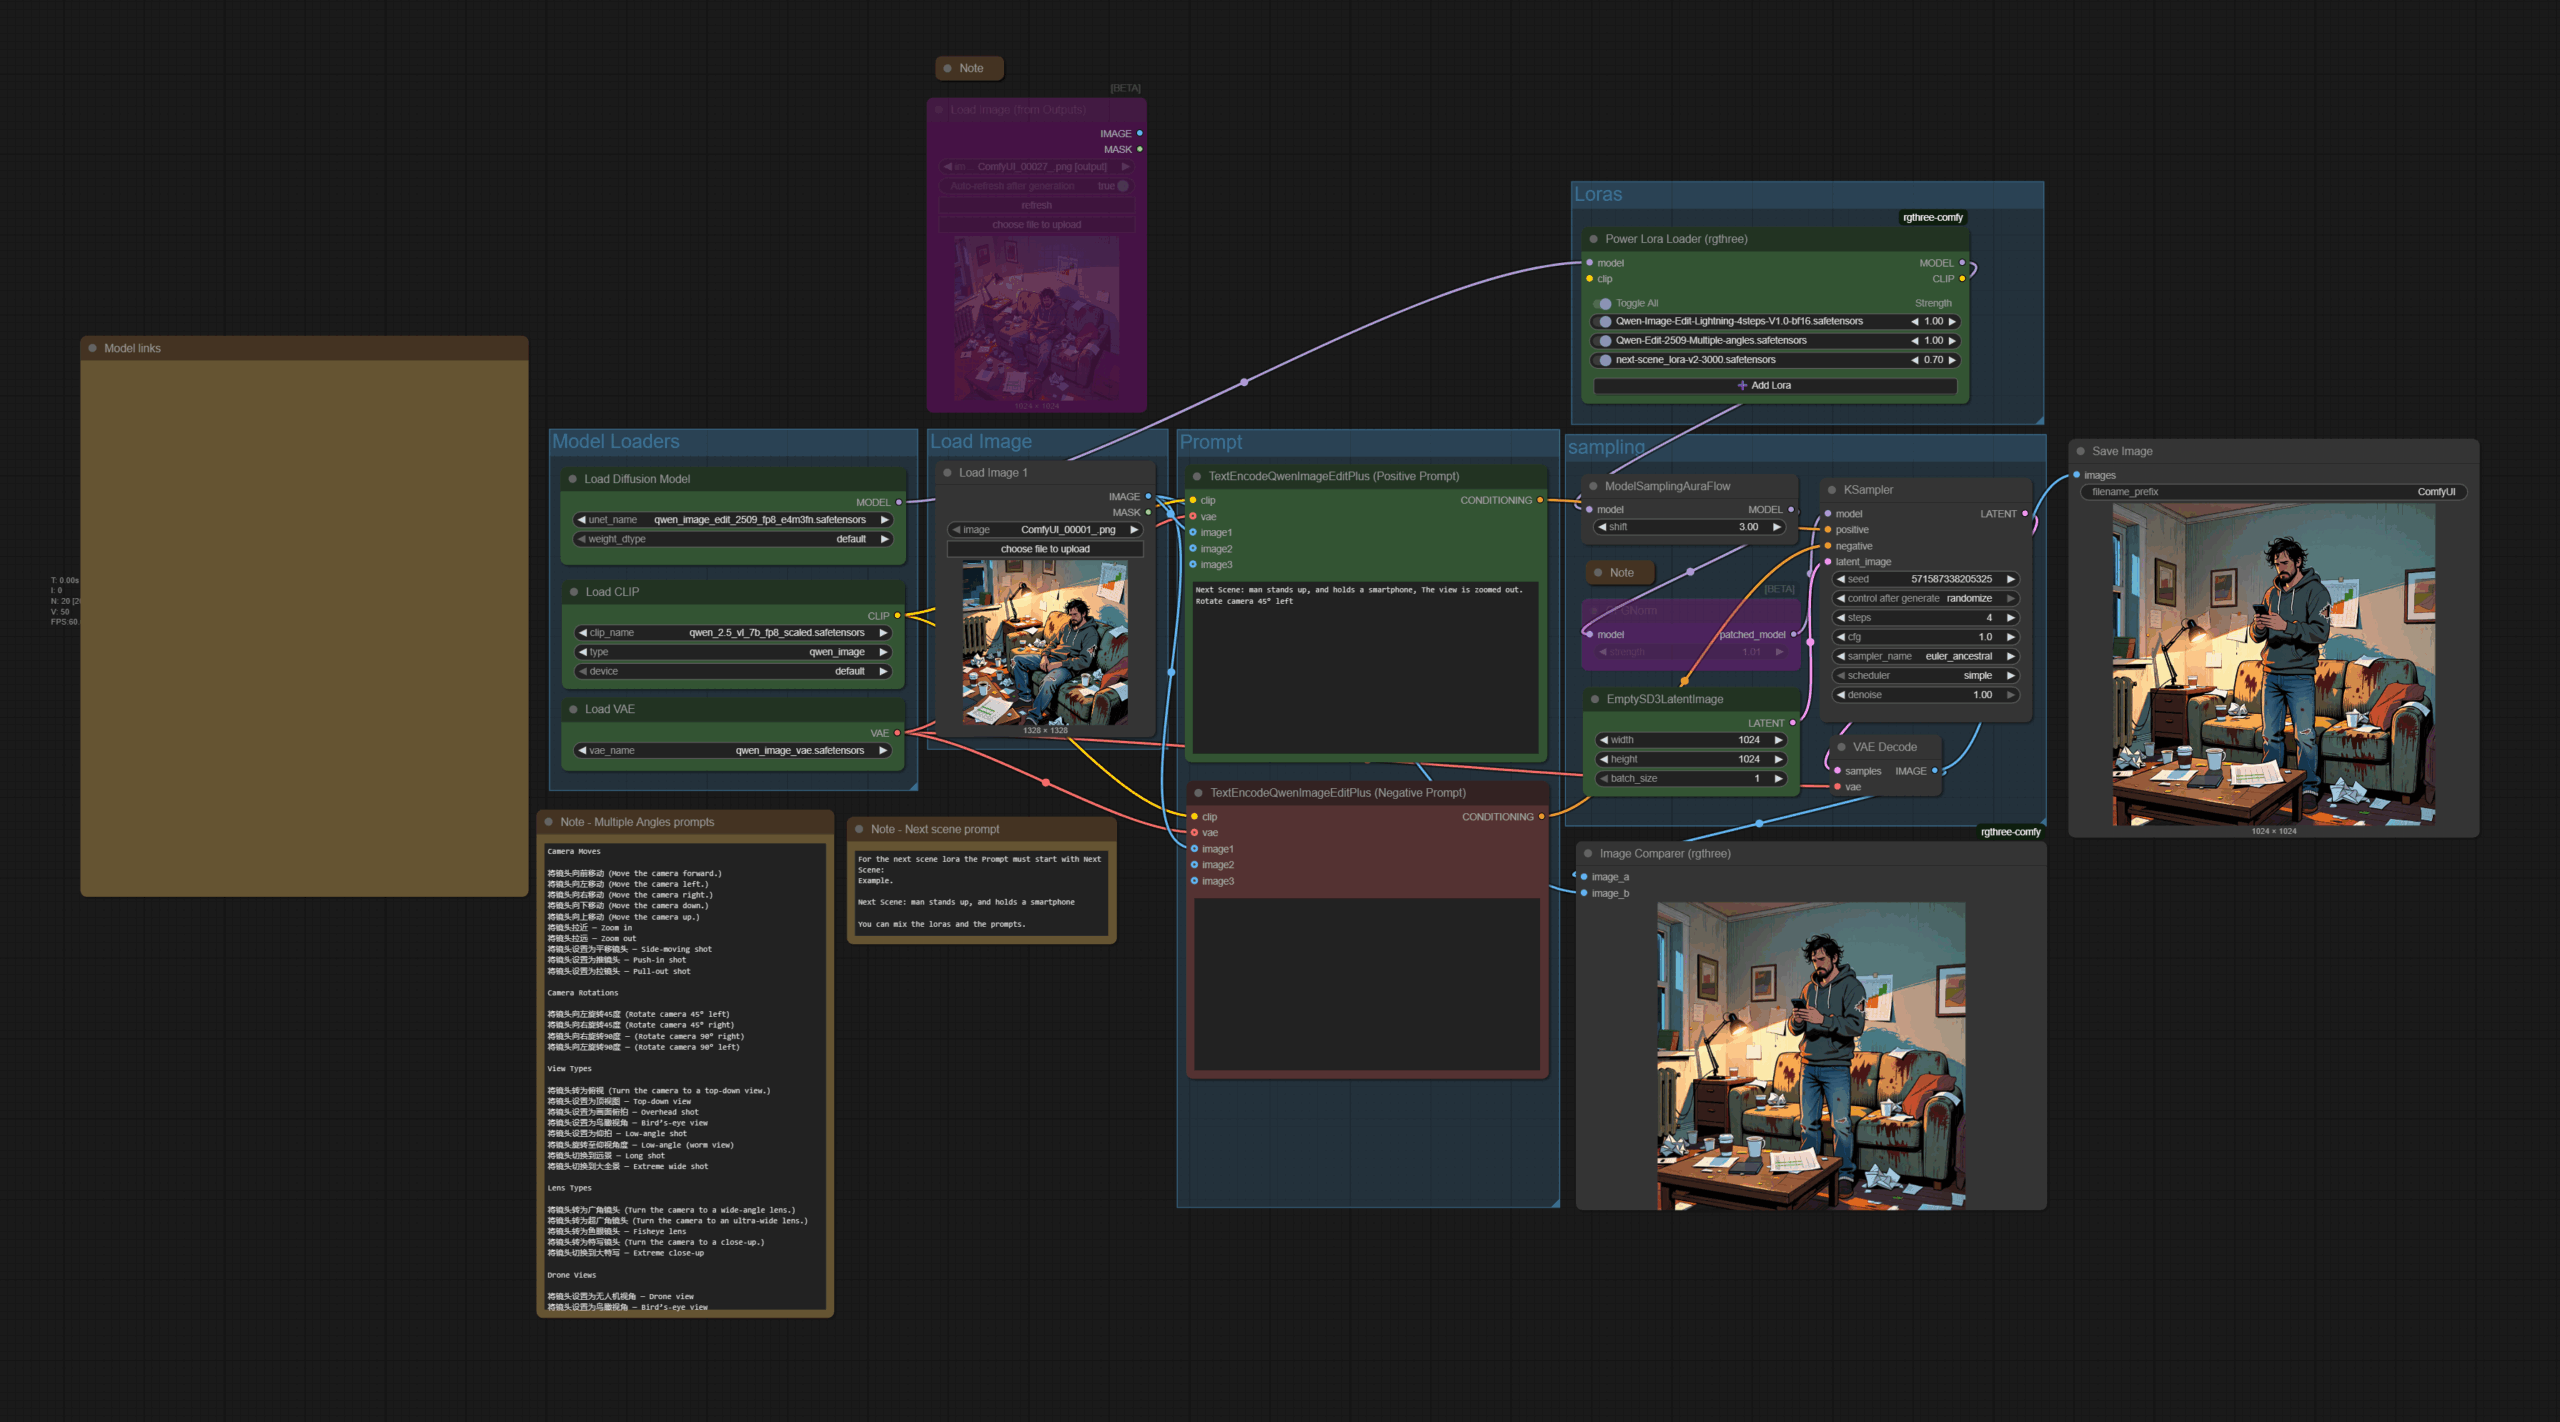Image resolution: width=2560 pixels, height=1422 pixels.
Task: Increase steps value with right arrow
Action: (x=2010, y=618)
